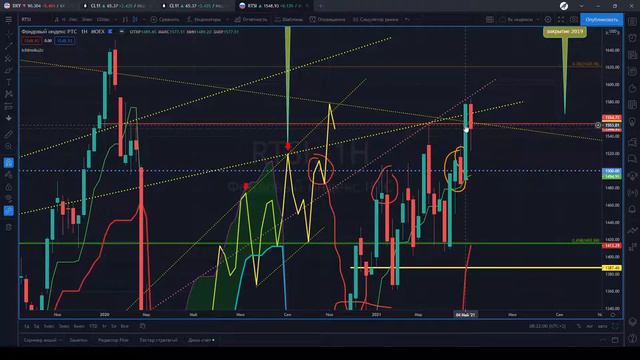Open the Тестер стратегий tab
Screen dimensions: 640x360
(x=158, y=340)
